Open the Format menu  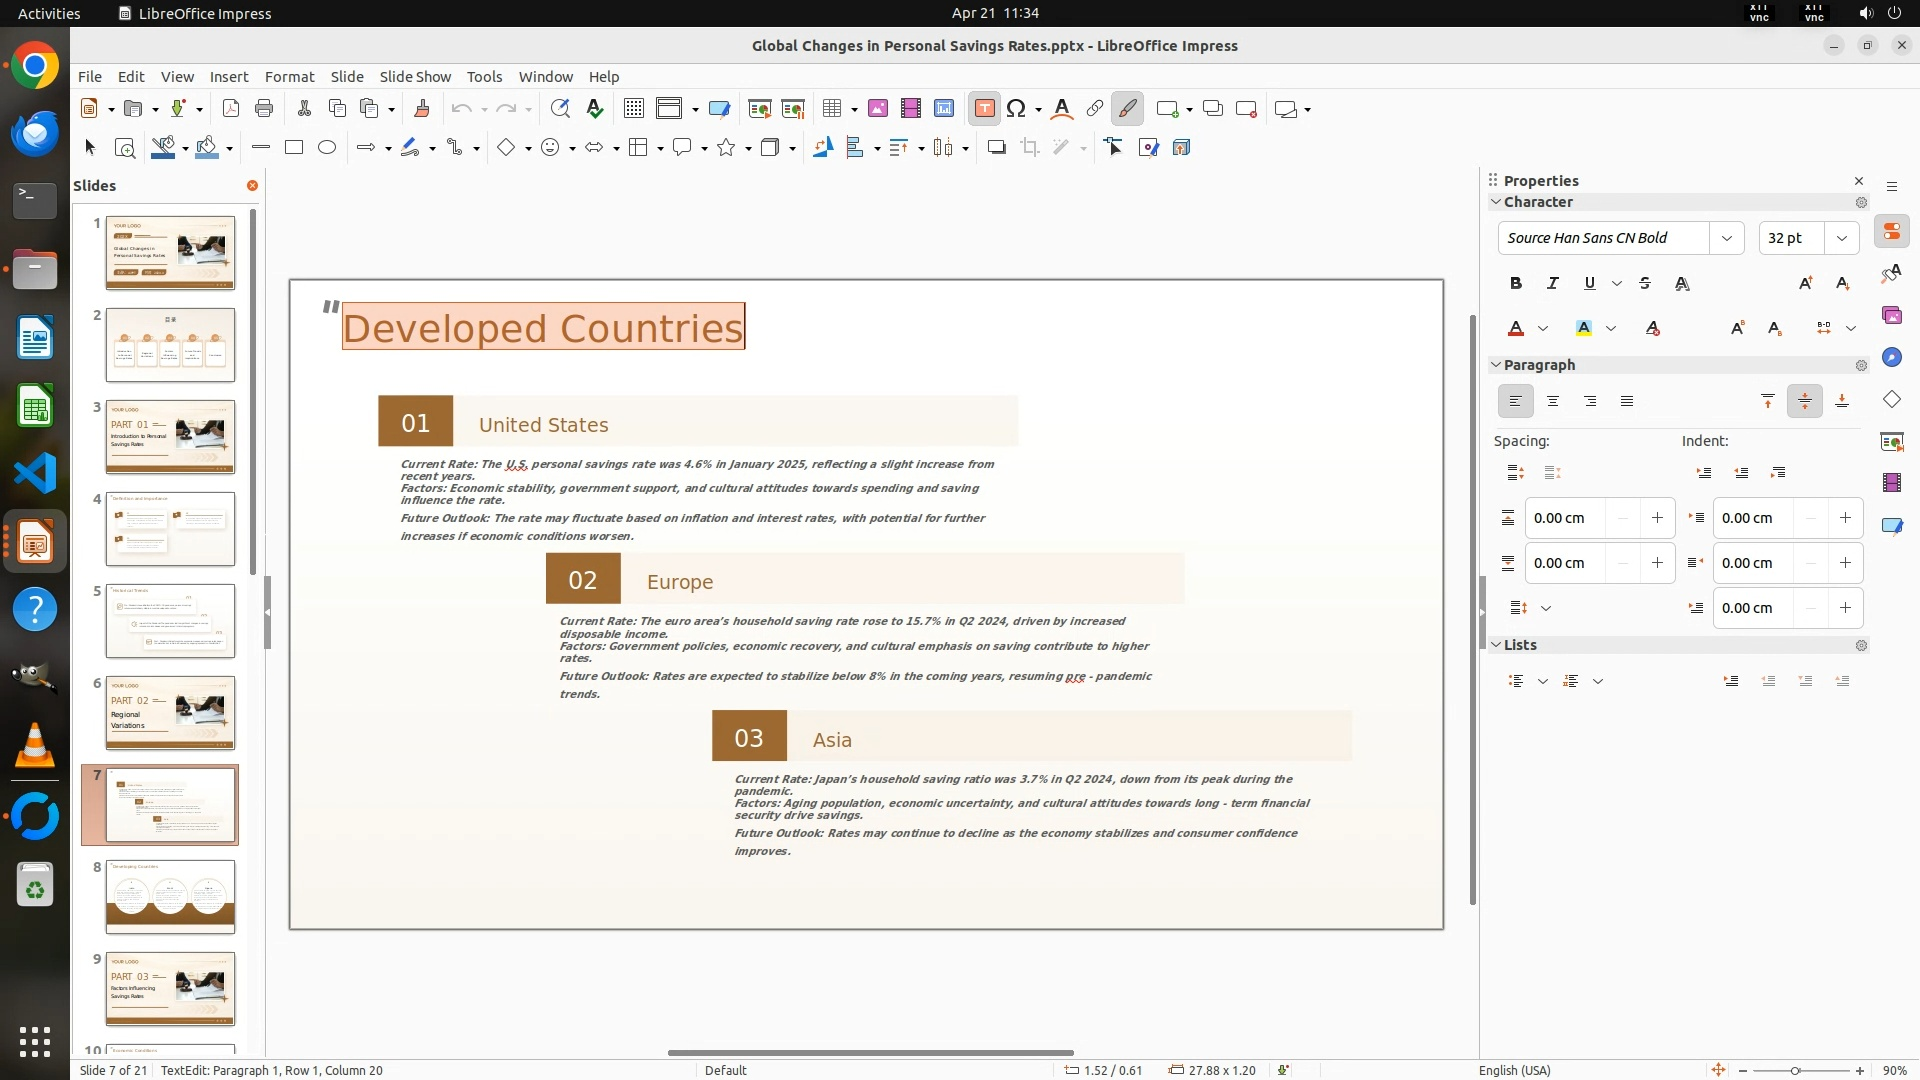289,77
